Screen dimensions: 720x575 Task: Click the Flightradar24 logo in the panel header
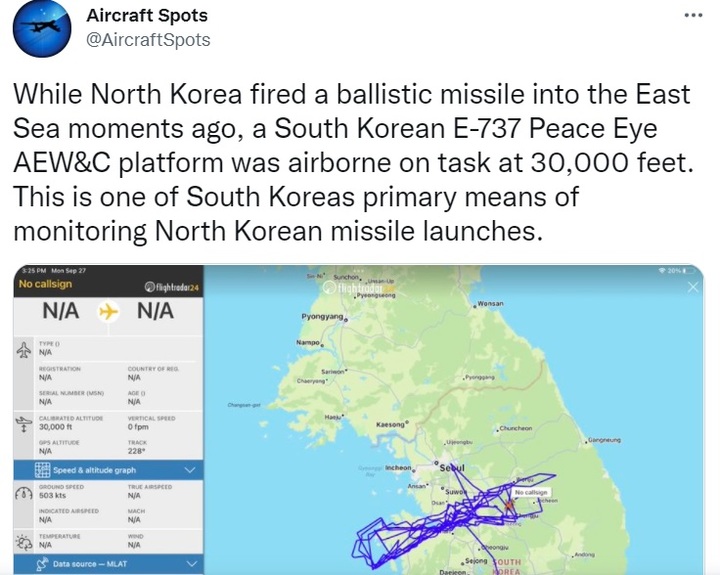170,285
